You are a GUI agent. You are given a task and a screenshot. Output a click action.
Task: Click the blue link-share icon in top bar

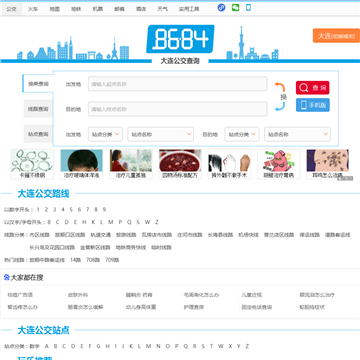pos(221,8)
